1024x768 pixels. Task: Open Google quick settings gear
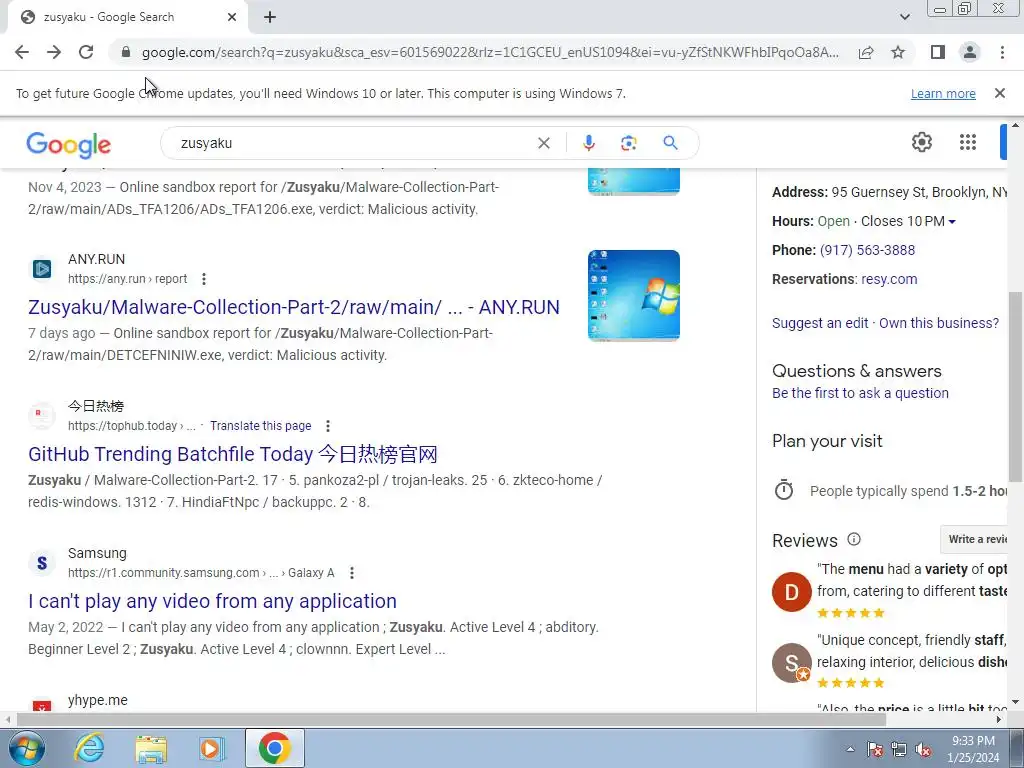(921, 142)
